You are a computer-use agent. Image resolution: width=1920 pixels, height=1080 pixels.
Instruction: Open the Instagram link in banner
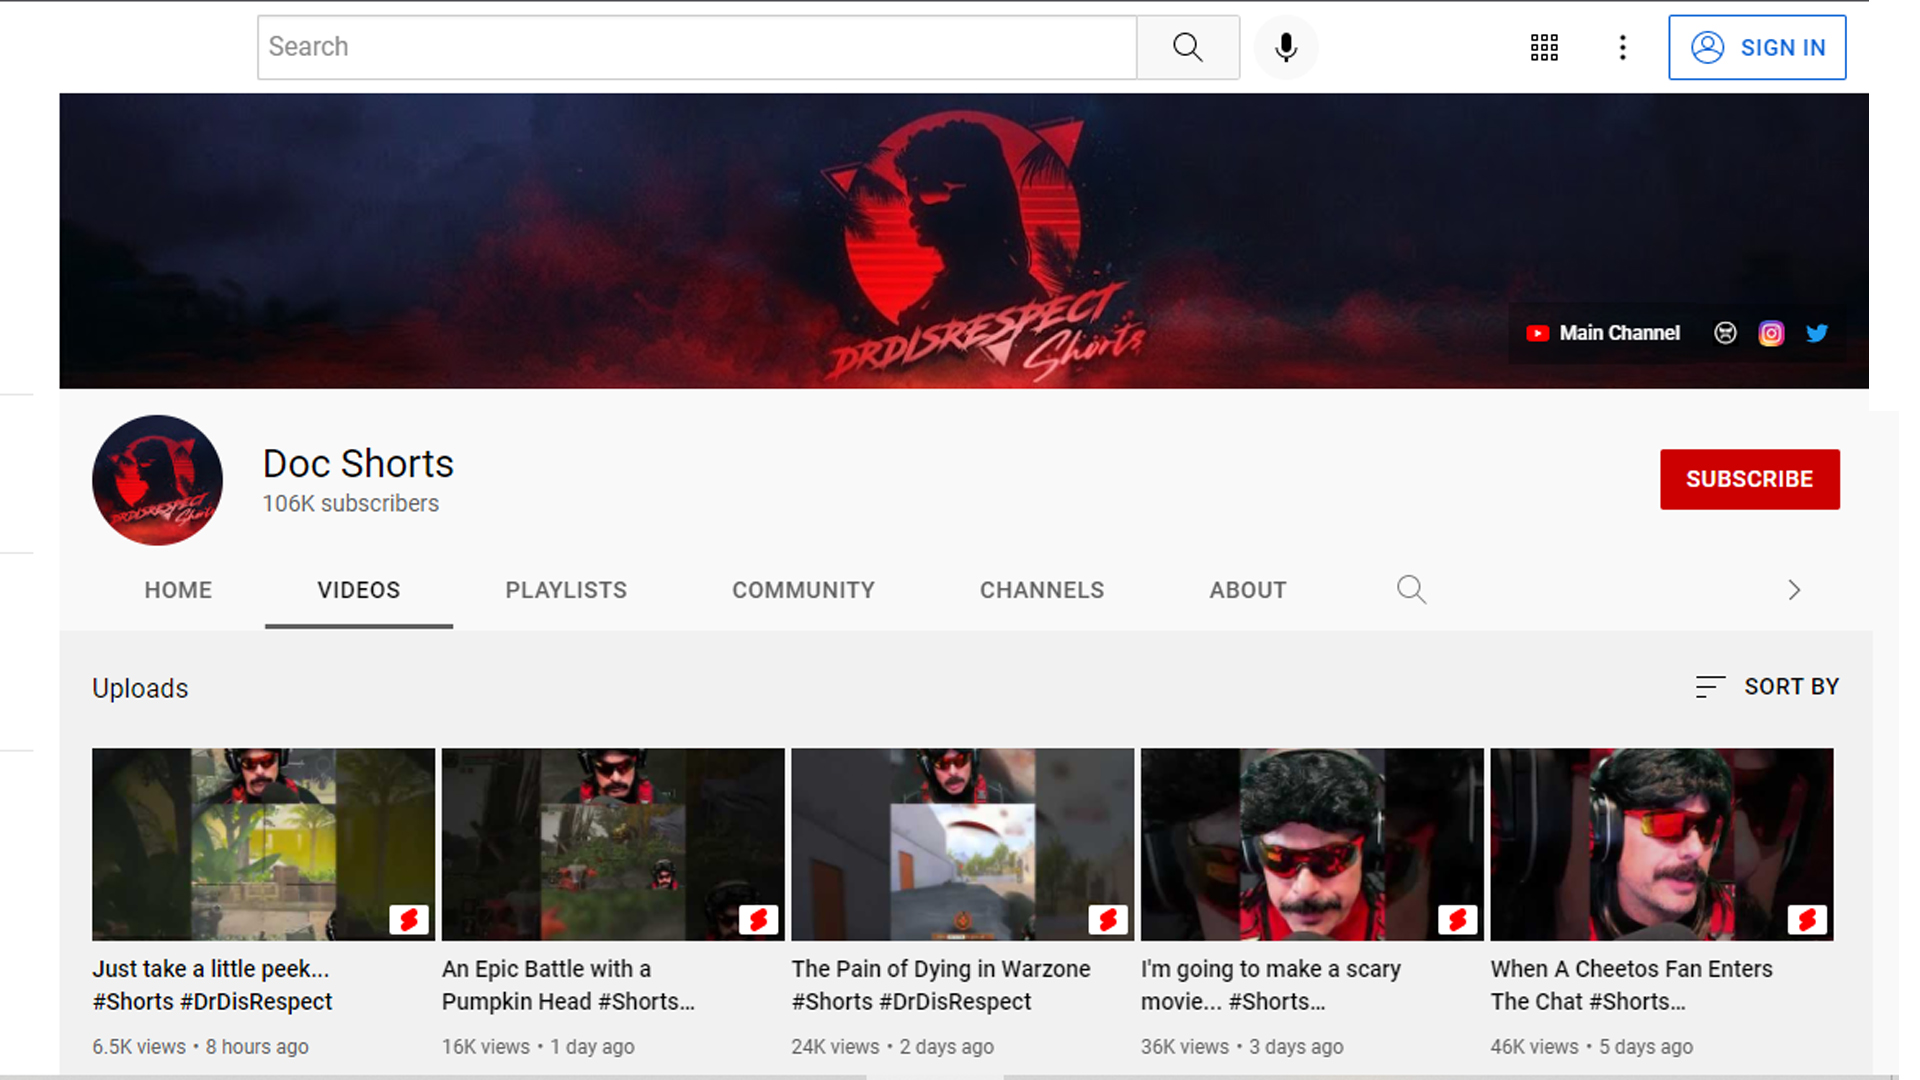(1771, 333)
